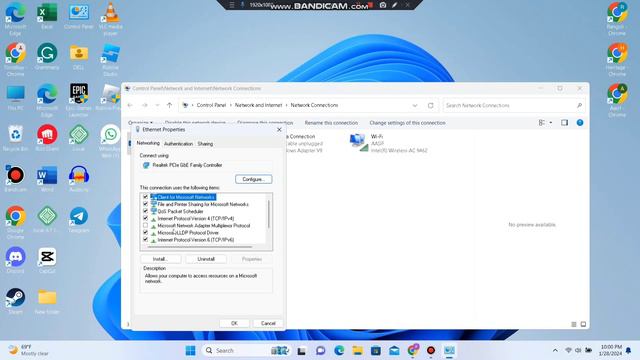The width and height of the screenshot is (640, 360).
Task: Open Excel desktop shortcut
Action: [x=47, y=17]
